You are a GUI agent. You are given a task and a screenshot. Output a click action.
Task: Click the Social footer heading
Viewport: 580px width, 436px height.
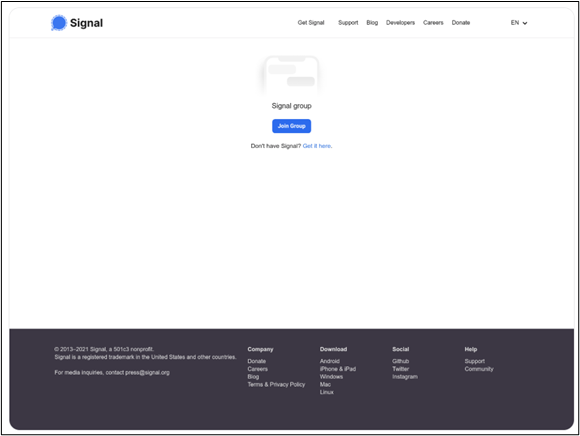400,349
